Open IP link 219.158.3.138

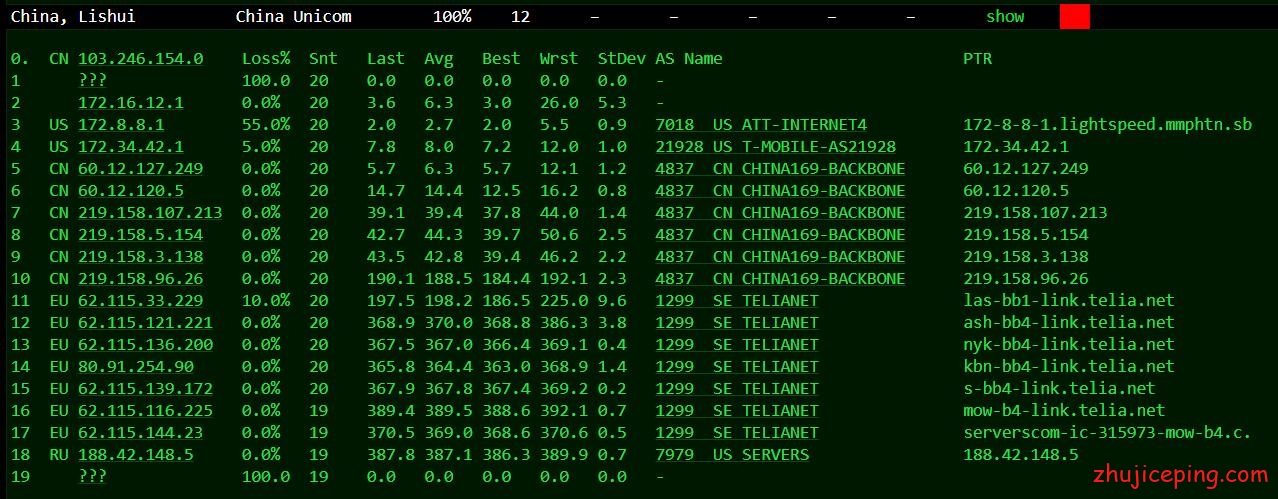point(140,257)
